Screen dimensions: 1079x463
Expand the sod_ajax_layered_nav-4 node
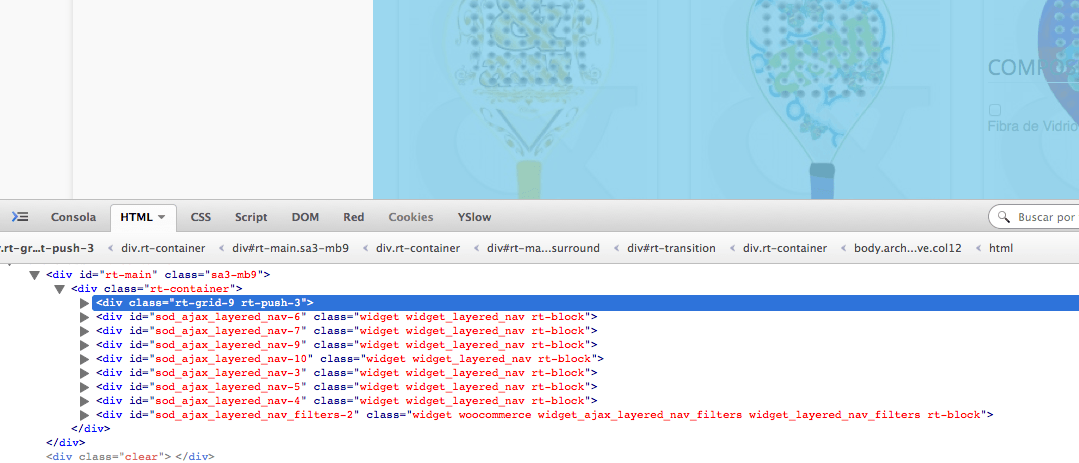85,401
